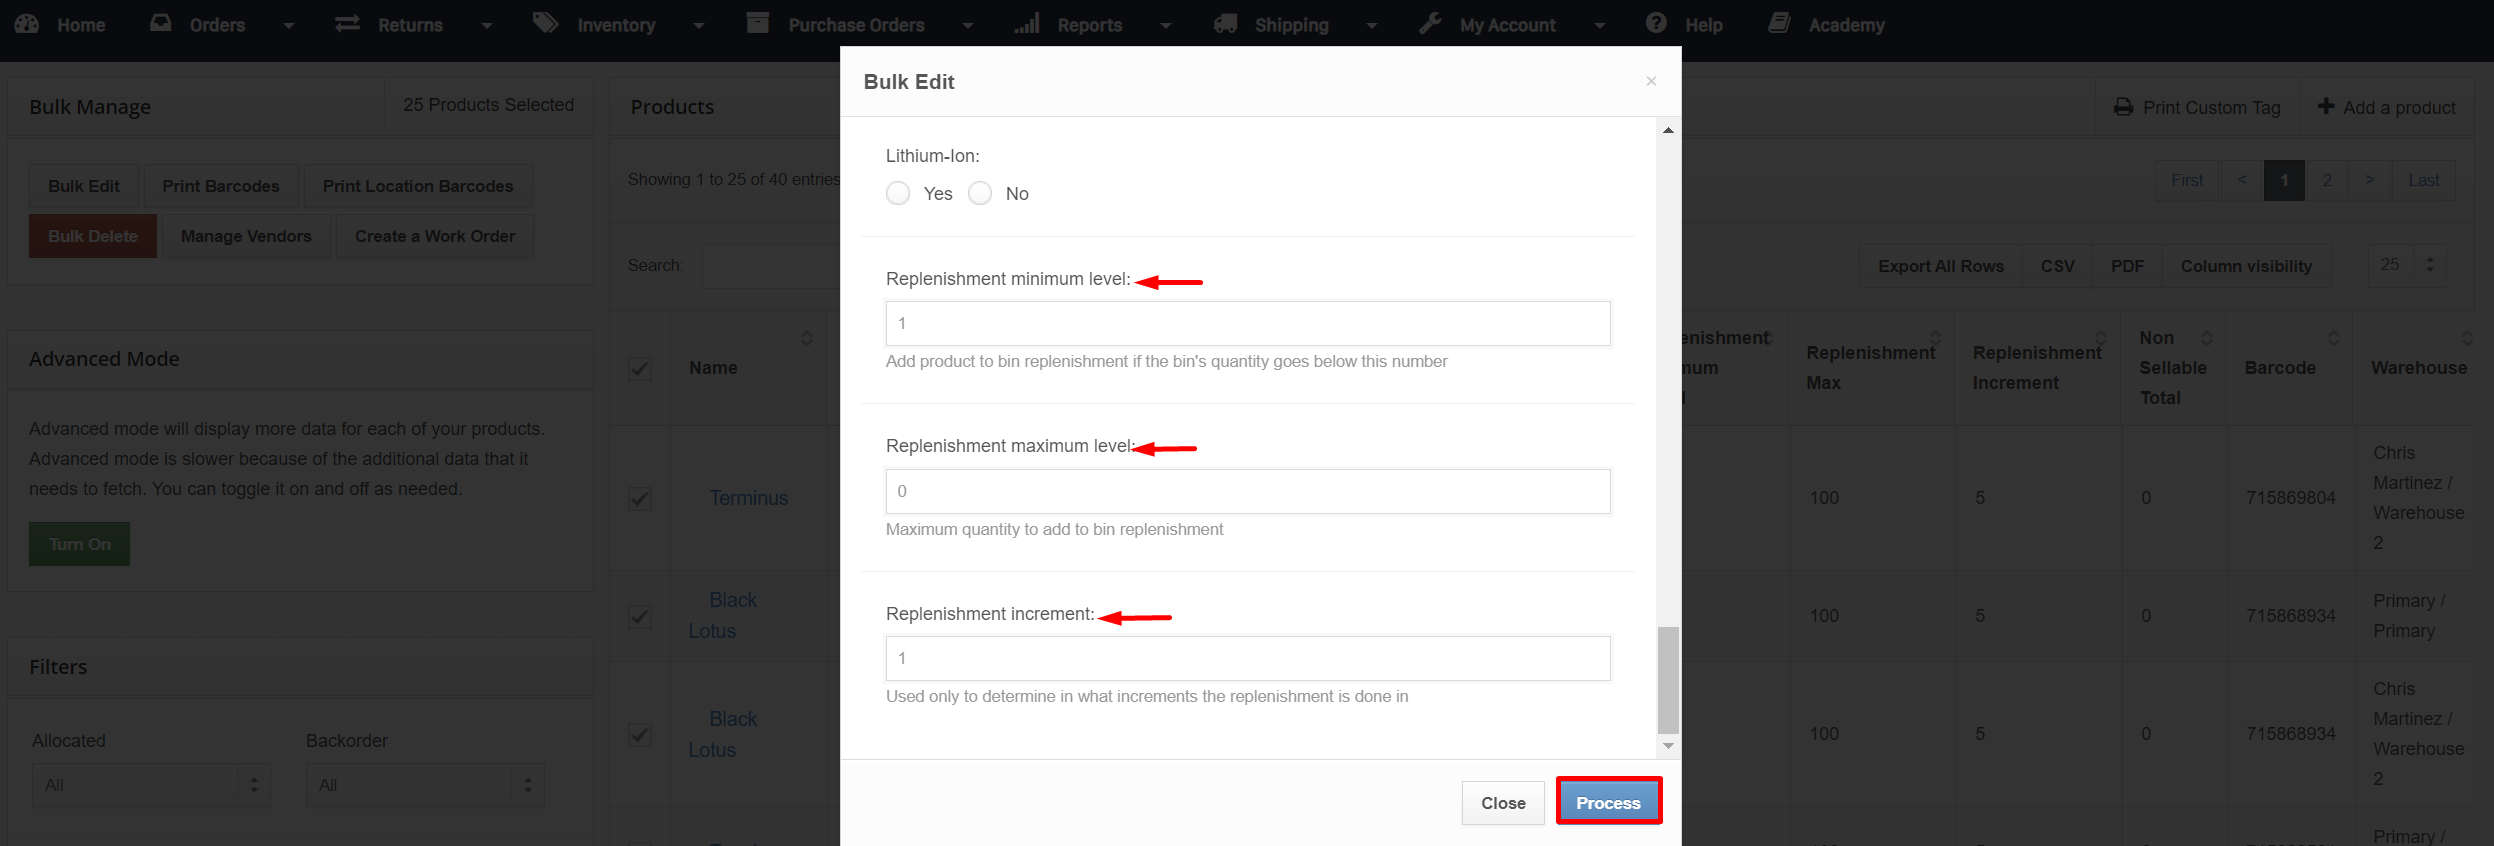Open the Terminus product link
This screenshot has height=846, width=2494.
tap(749, 498)
